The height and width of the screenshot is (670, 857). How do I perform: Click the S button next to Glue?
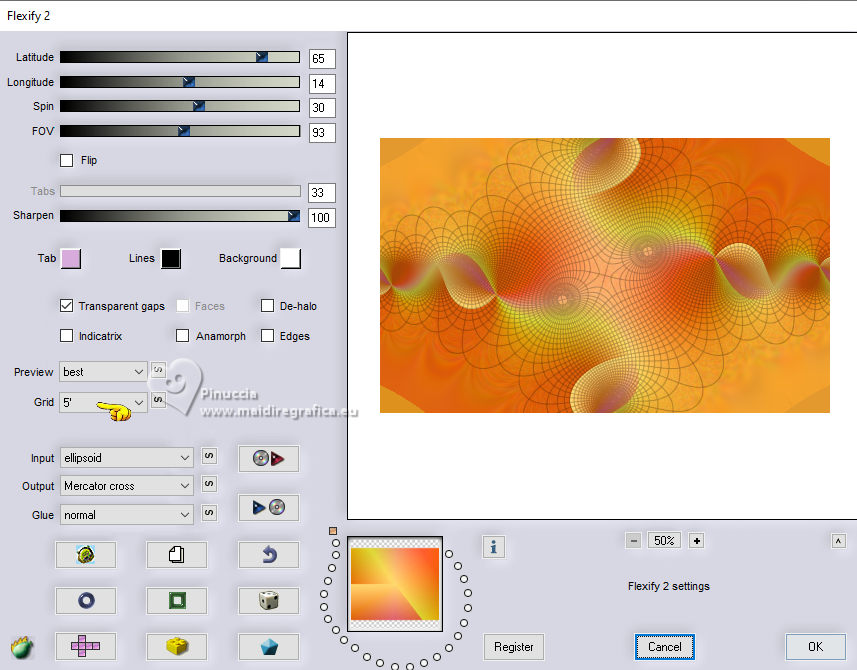(209, 513)
